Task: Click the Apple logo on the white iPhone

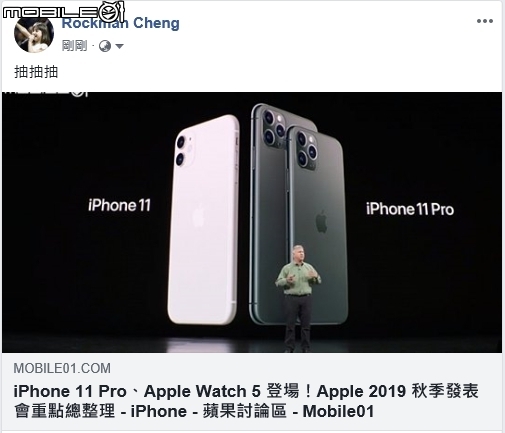Action: click(x=199, y=216)
